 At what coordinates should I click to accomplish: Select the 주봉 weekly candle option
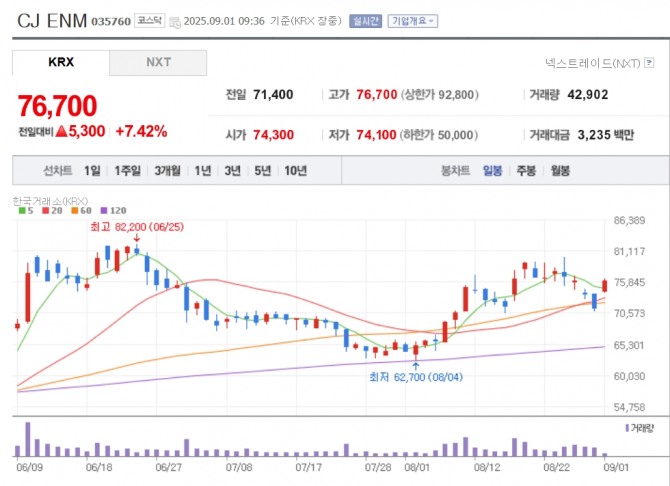[x=525, y=171]
